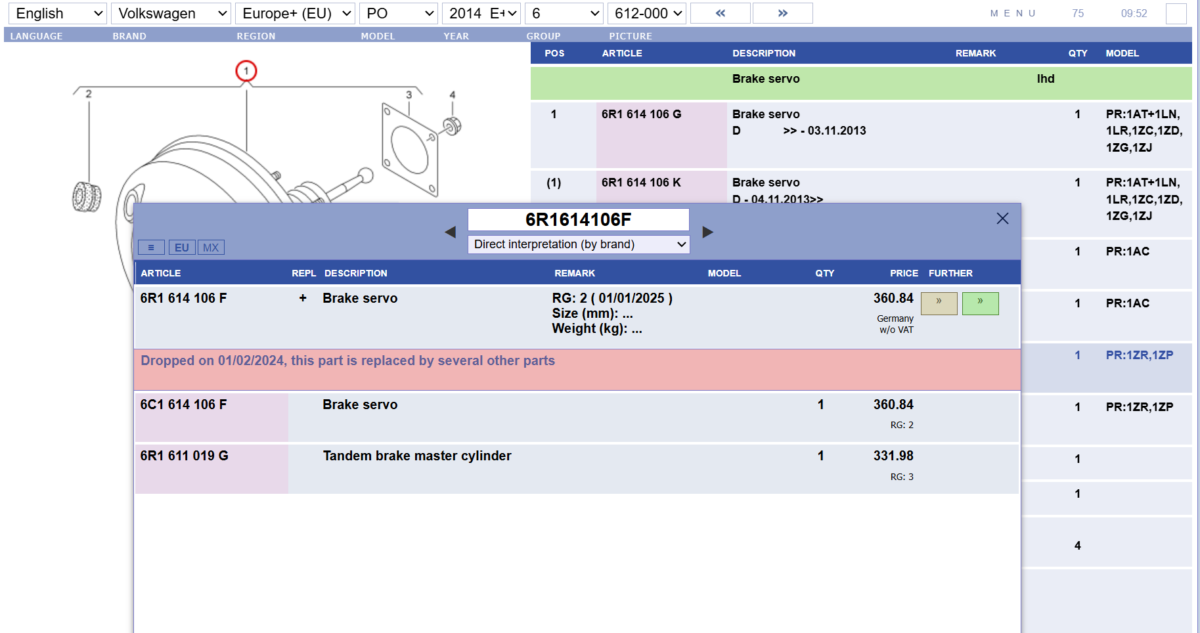1200x633 pixels.
Task: Open the Direct interpretation (by brand) dropdown
Action: point(579,244)
